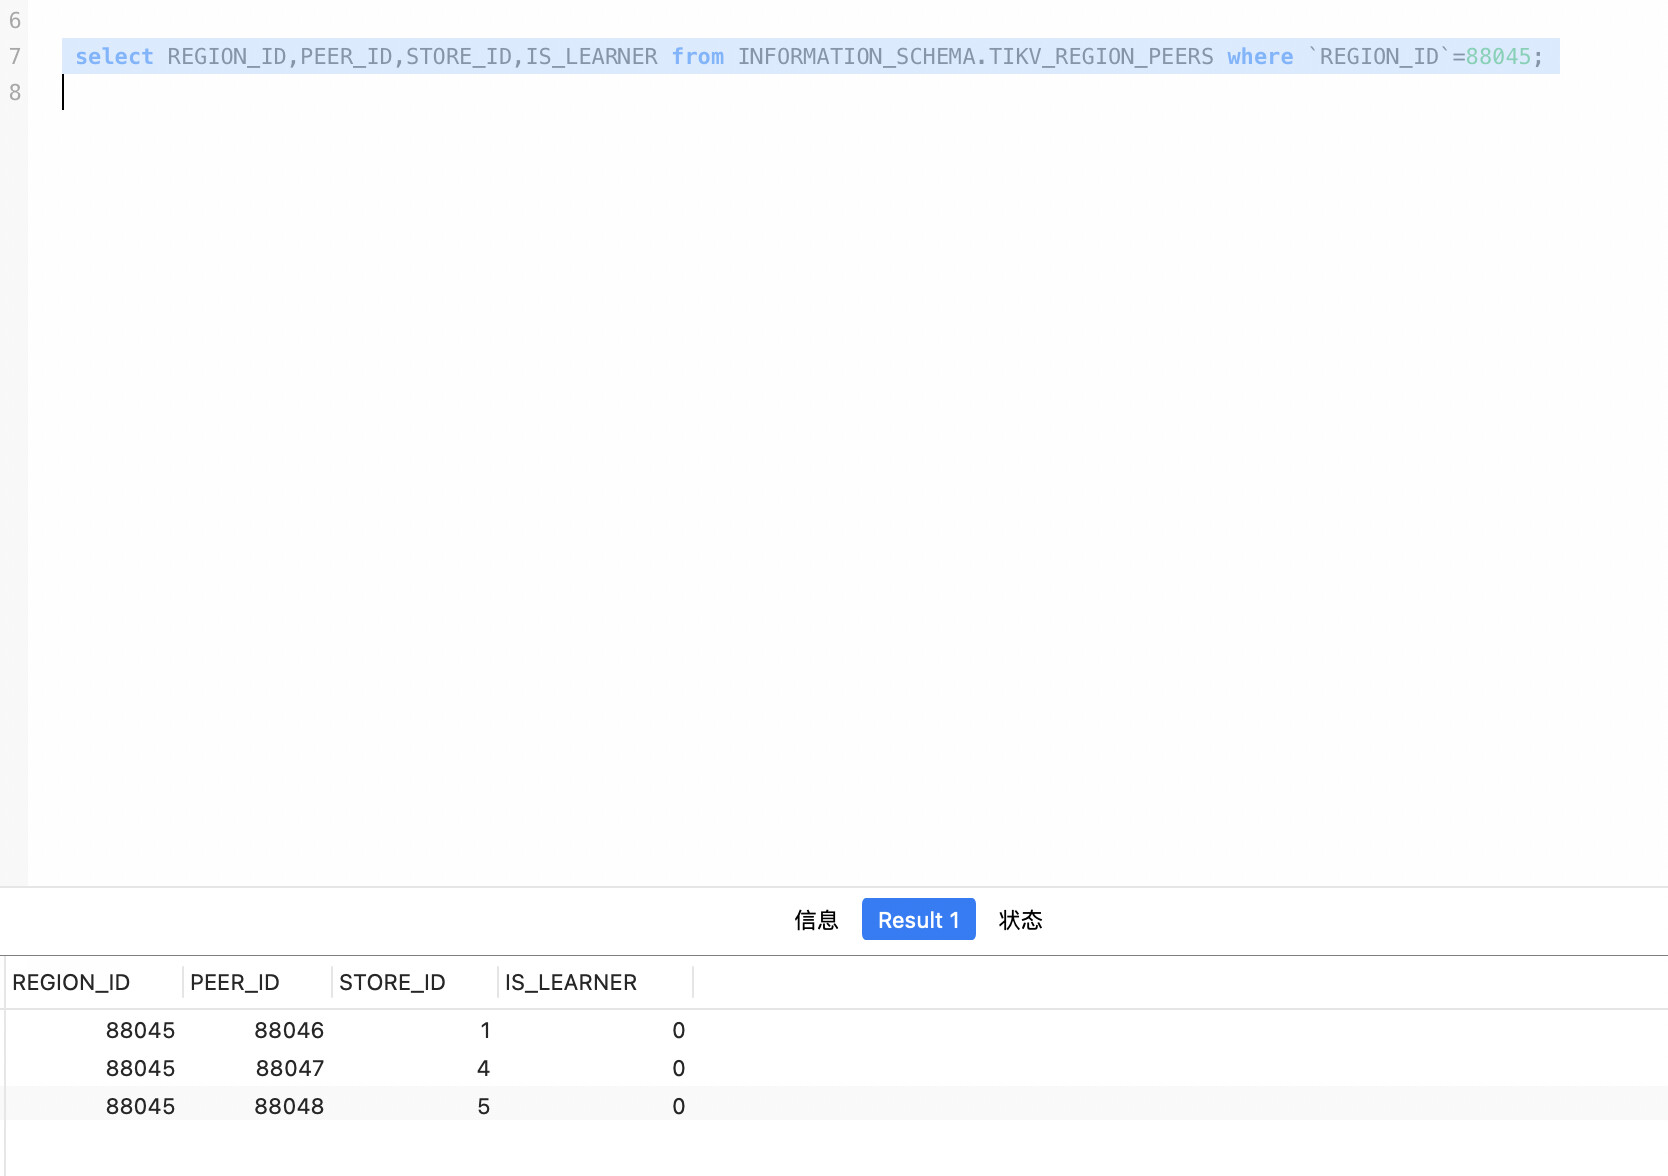Place cursor on empty editor line 8
1668x1176 pixels.
(400, 93)
